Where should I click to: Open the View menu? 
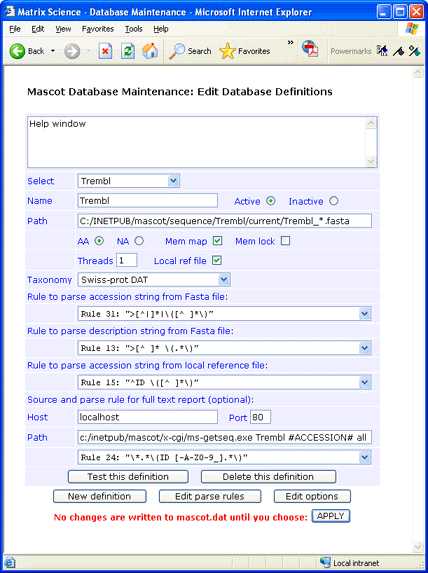[x=63, y=29]
